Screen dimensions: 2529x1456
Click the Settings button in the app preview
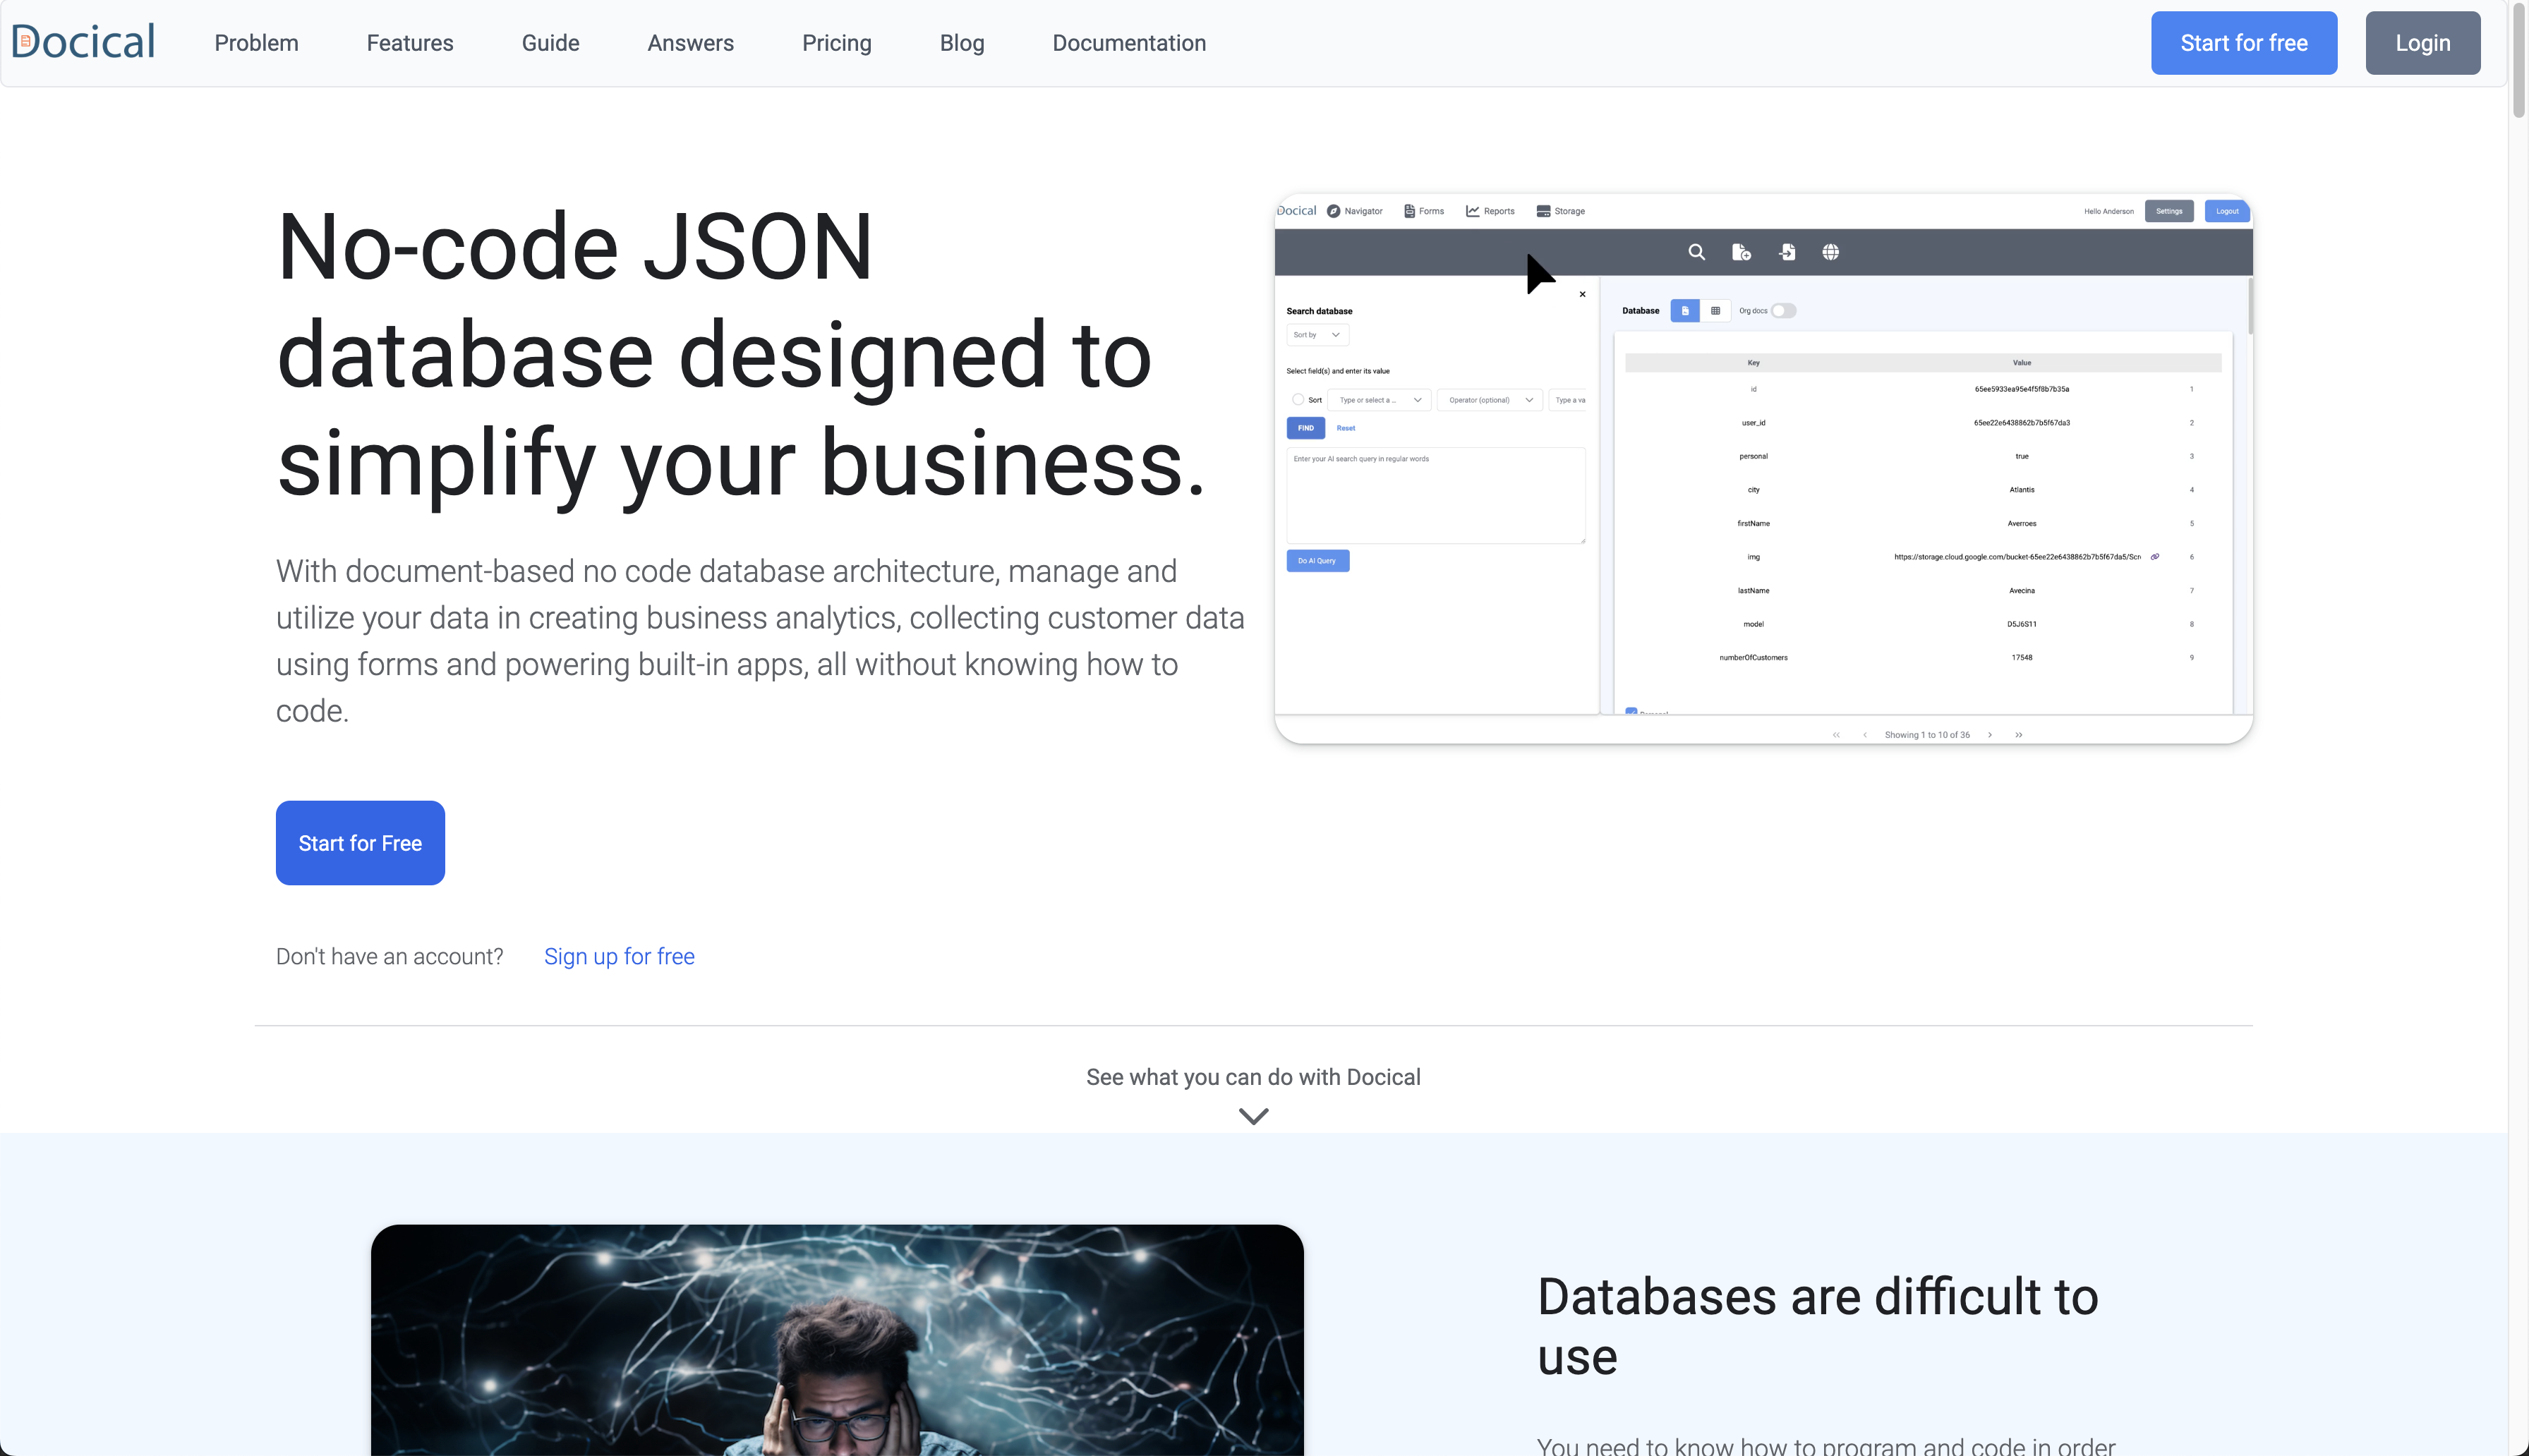pos(2169,211)
